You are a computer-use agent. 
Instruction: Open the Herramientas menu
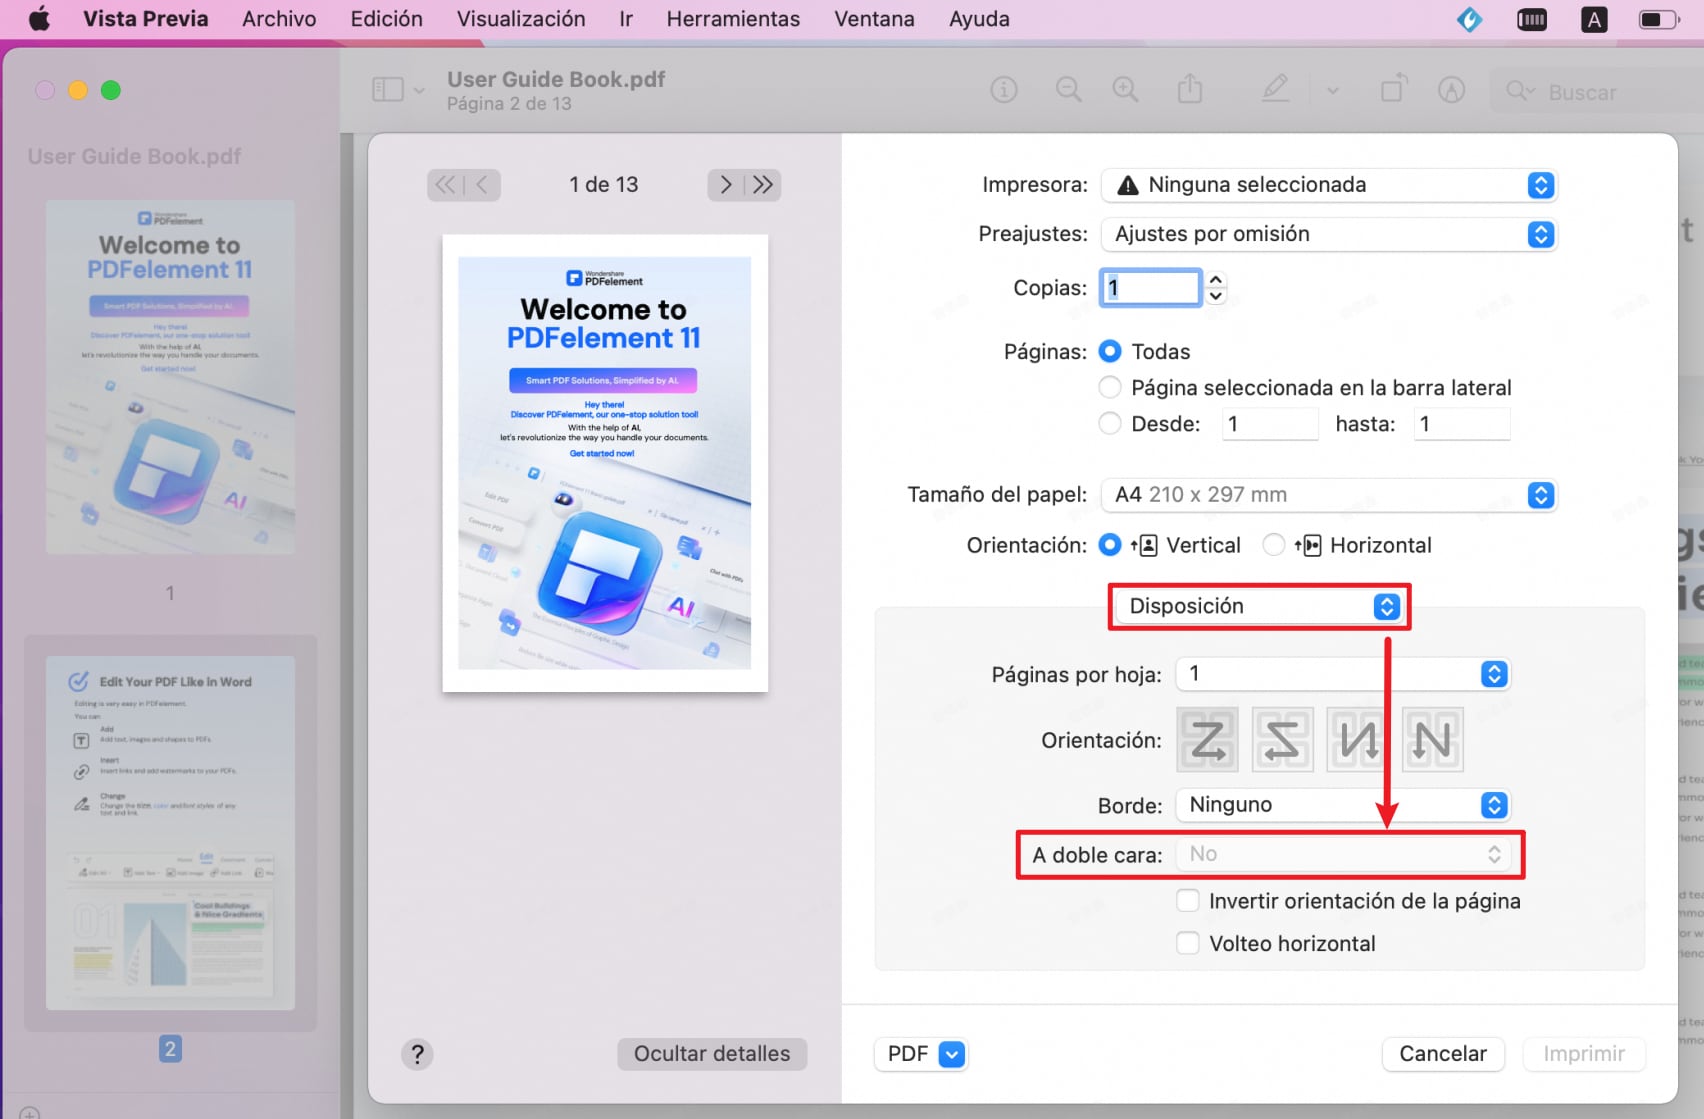coord(733,19)
